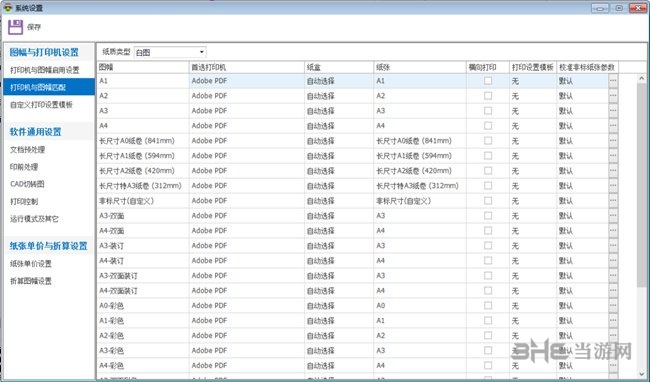Click the 图幅 column header
Image resolution: width=650 pixels, height=382 pixels.
click(x=143, y=67)
